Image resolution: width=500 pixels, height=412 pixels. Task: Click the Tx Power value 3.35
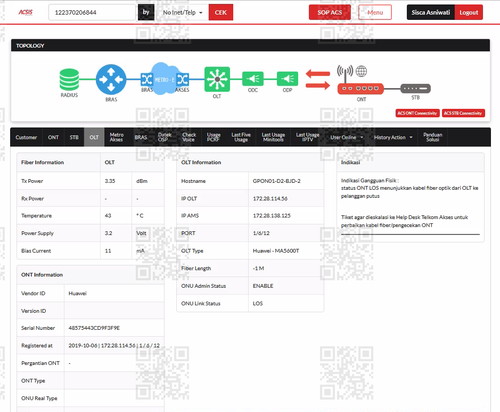click(x=110, y=181)
